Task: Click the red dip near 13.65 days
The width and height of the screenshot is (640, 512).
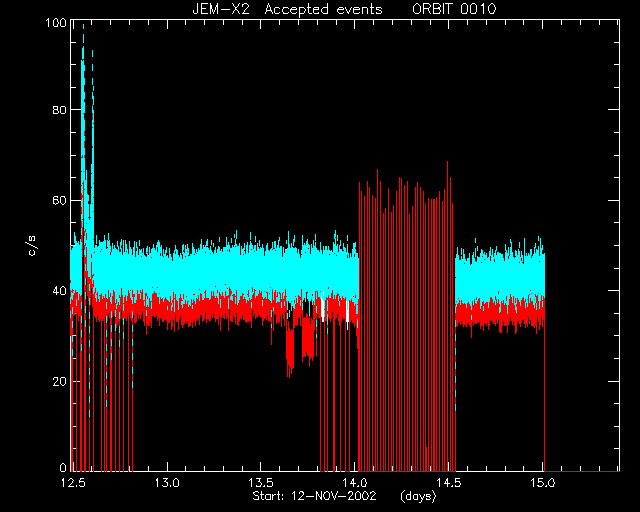Action: pos(290,351)
